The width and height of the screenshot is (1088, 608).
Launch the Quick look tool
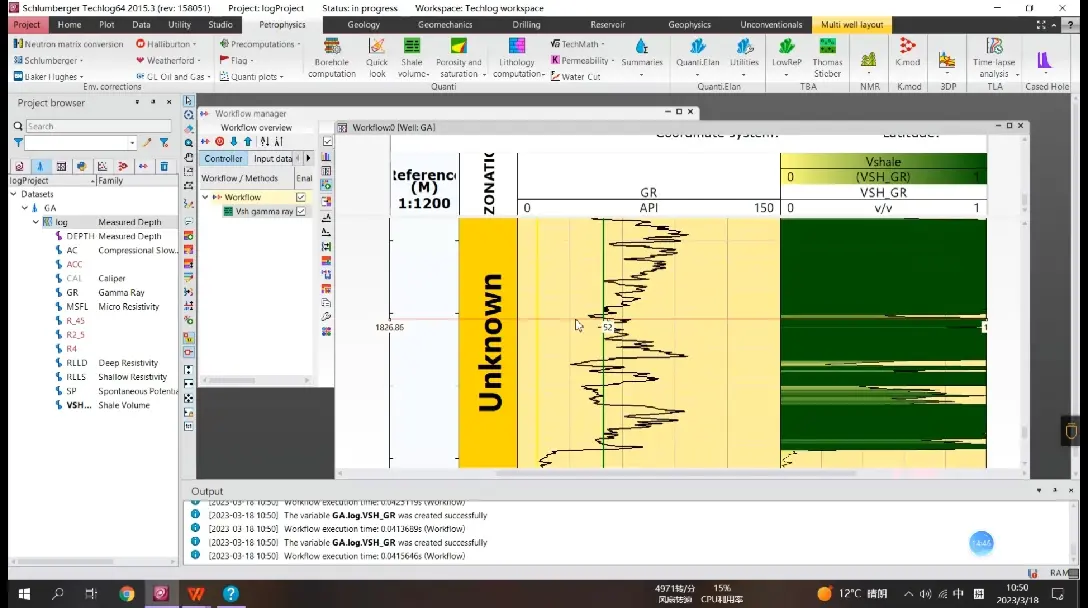[x=377, y=58]
